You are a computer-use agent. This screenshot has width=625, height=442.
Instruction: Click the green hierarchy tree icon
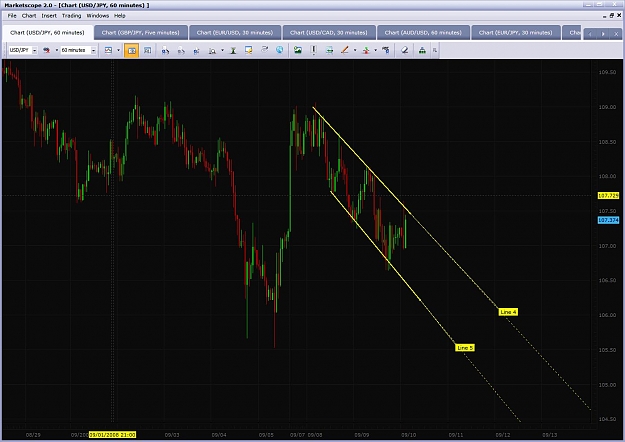click(x=422, y=51)
